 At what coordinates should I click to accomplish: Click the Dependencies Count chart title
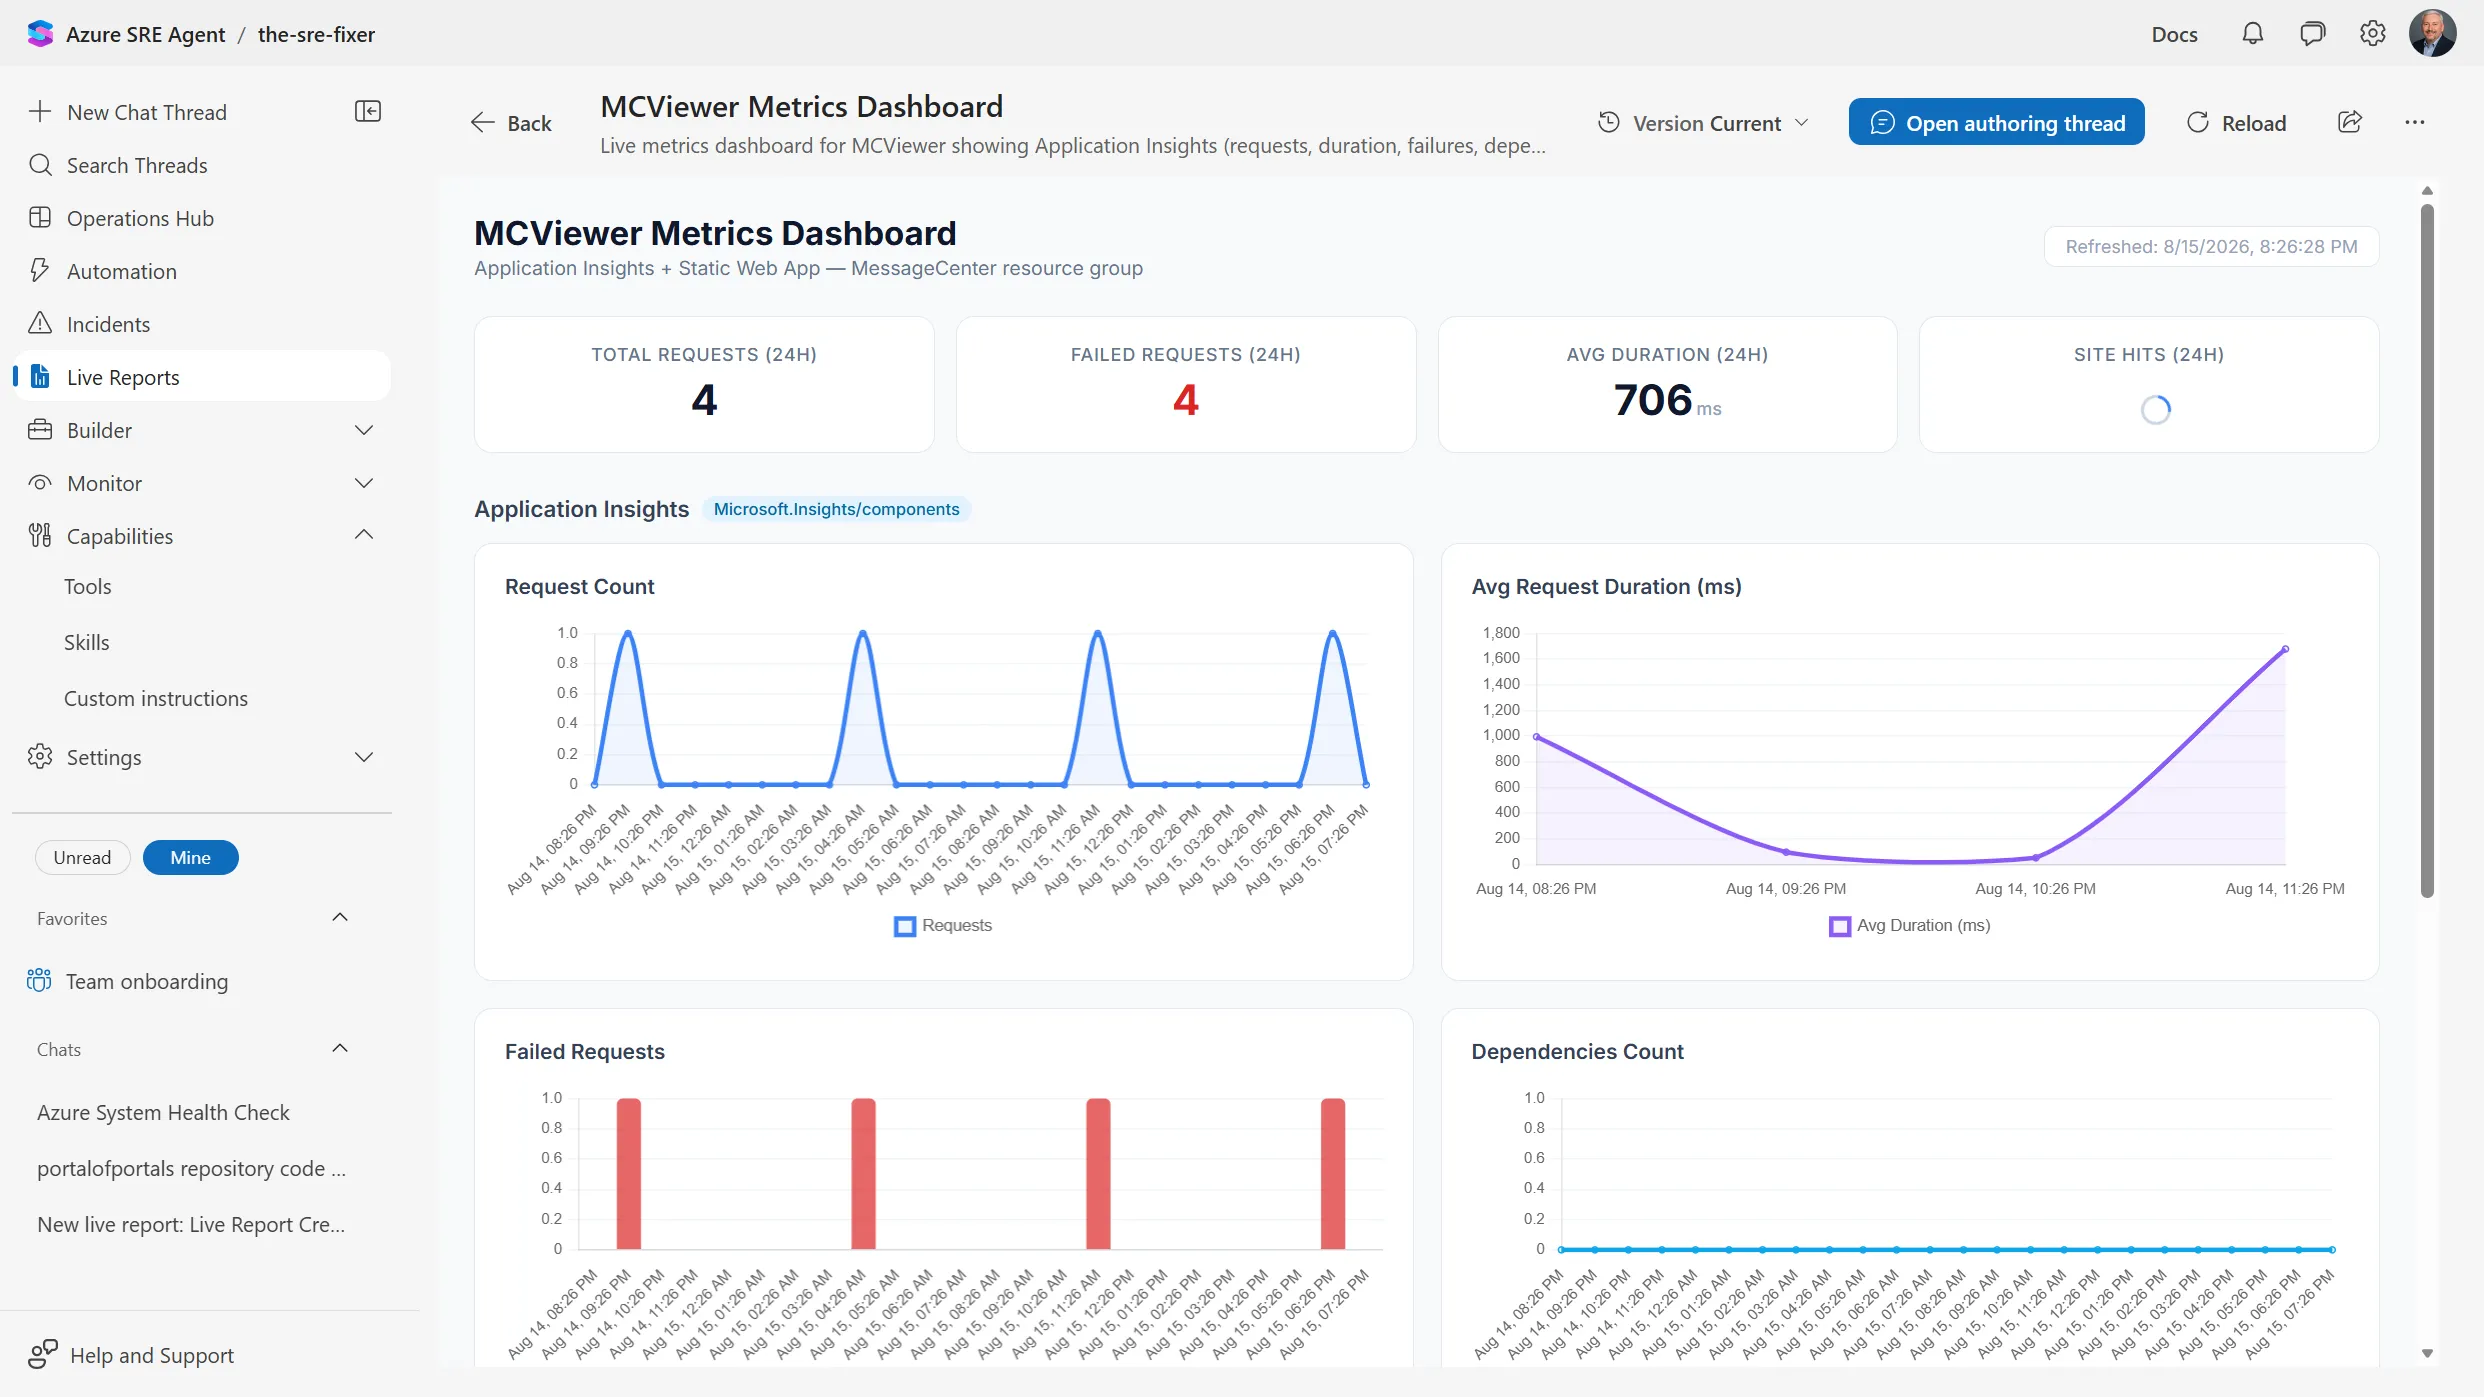pyautogui.click(x=1577, y=1051)
